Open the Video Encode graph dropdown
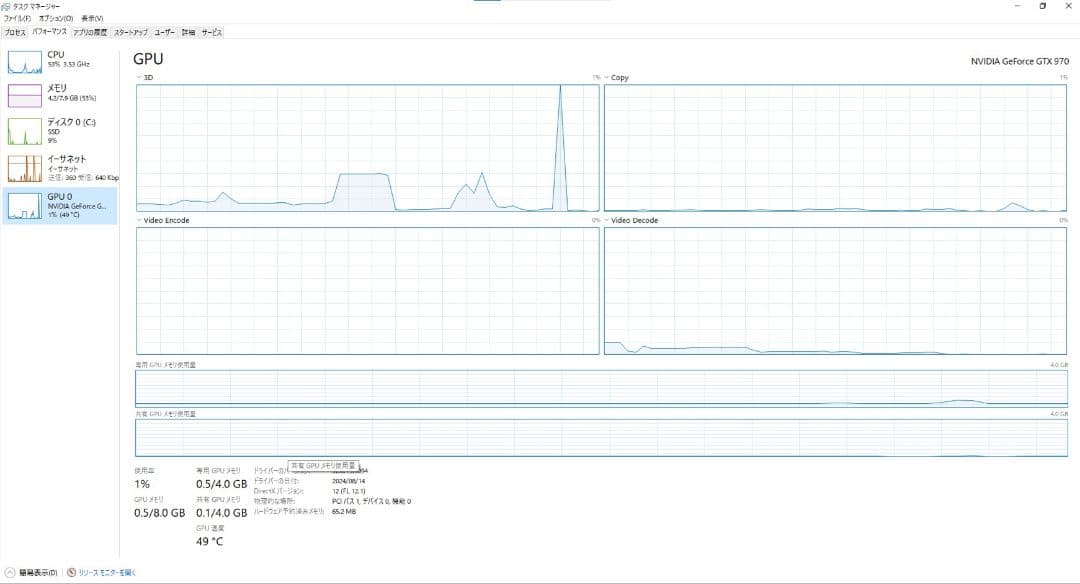The image size is (1080, 584). (138, 220)
